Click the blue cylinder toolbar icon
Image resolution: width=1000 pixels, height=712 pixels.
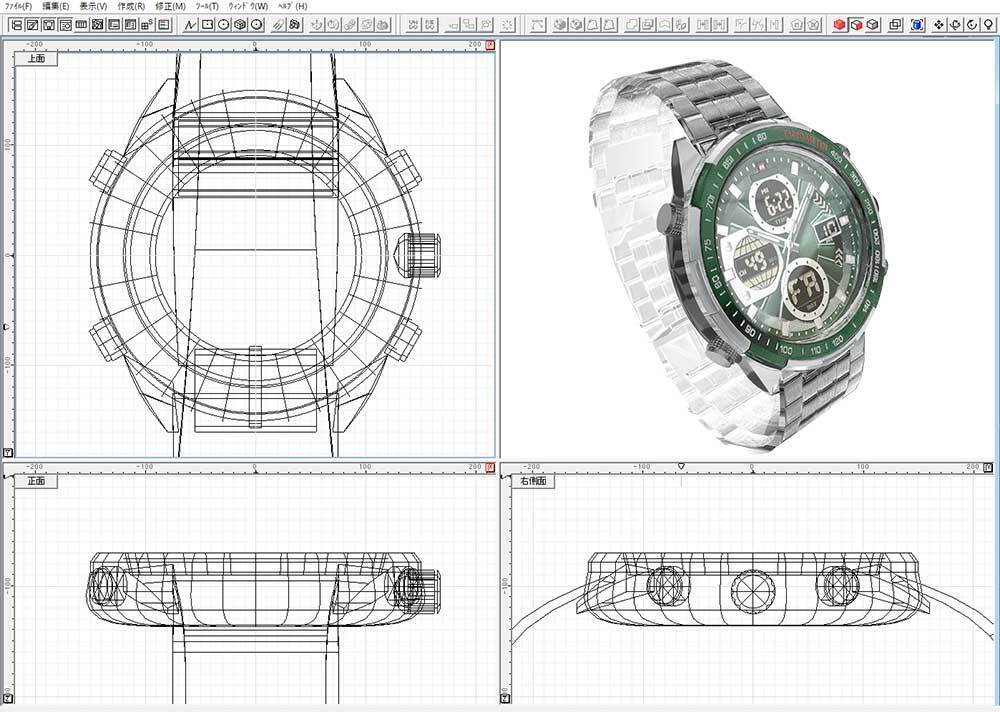tap(916, 24)
